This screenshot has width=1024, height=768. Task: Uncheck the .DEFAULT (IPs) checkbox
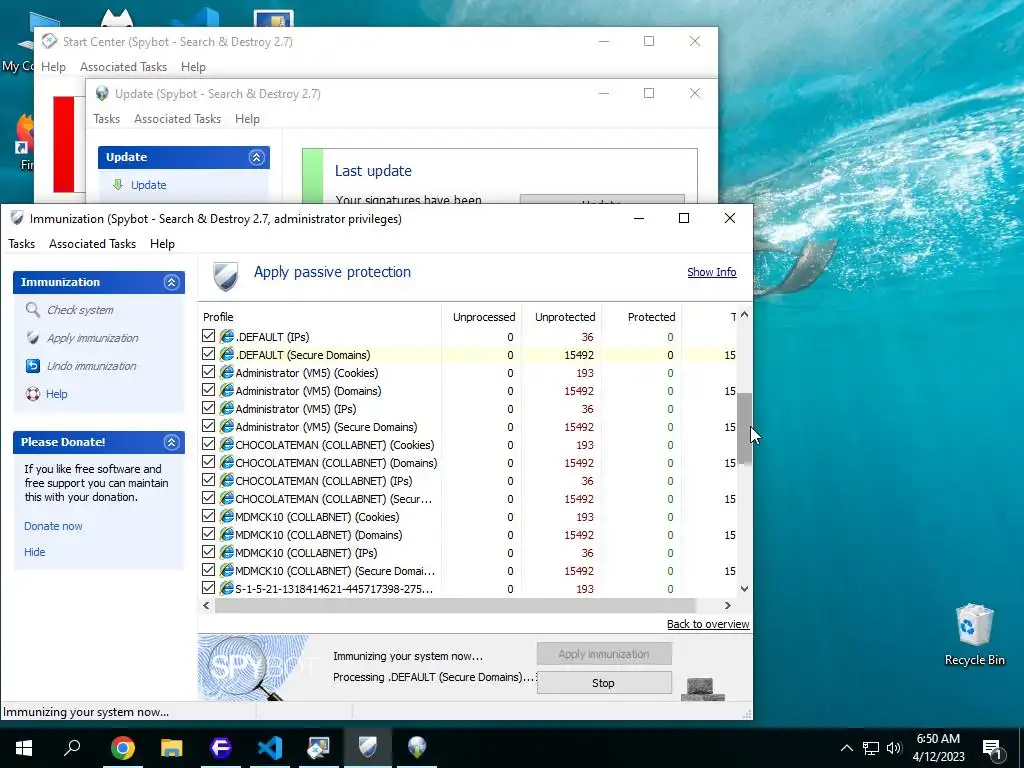coord(208,336)
